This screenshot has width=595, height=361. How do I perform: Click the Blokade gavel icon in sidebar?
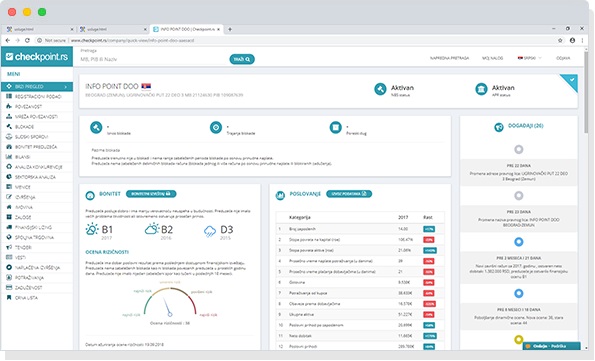9,127
